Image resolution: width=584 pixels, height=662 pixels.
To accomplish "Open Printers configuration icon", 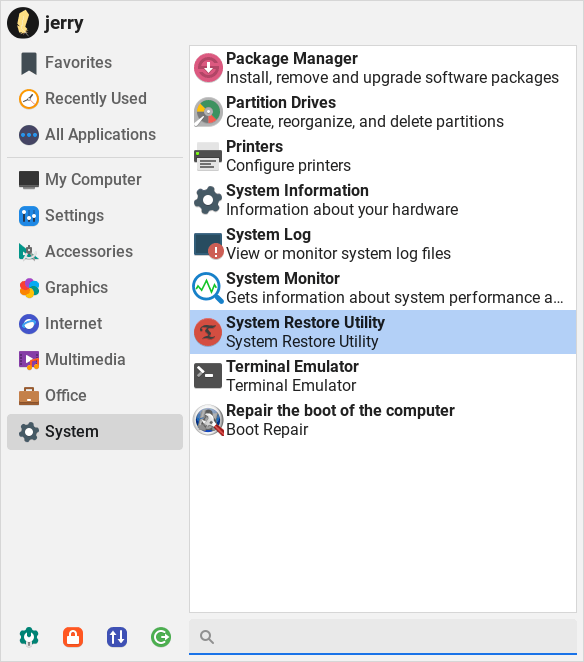I will pos(208,156).
